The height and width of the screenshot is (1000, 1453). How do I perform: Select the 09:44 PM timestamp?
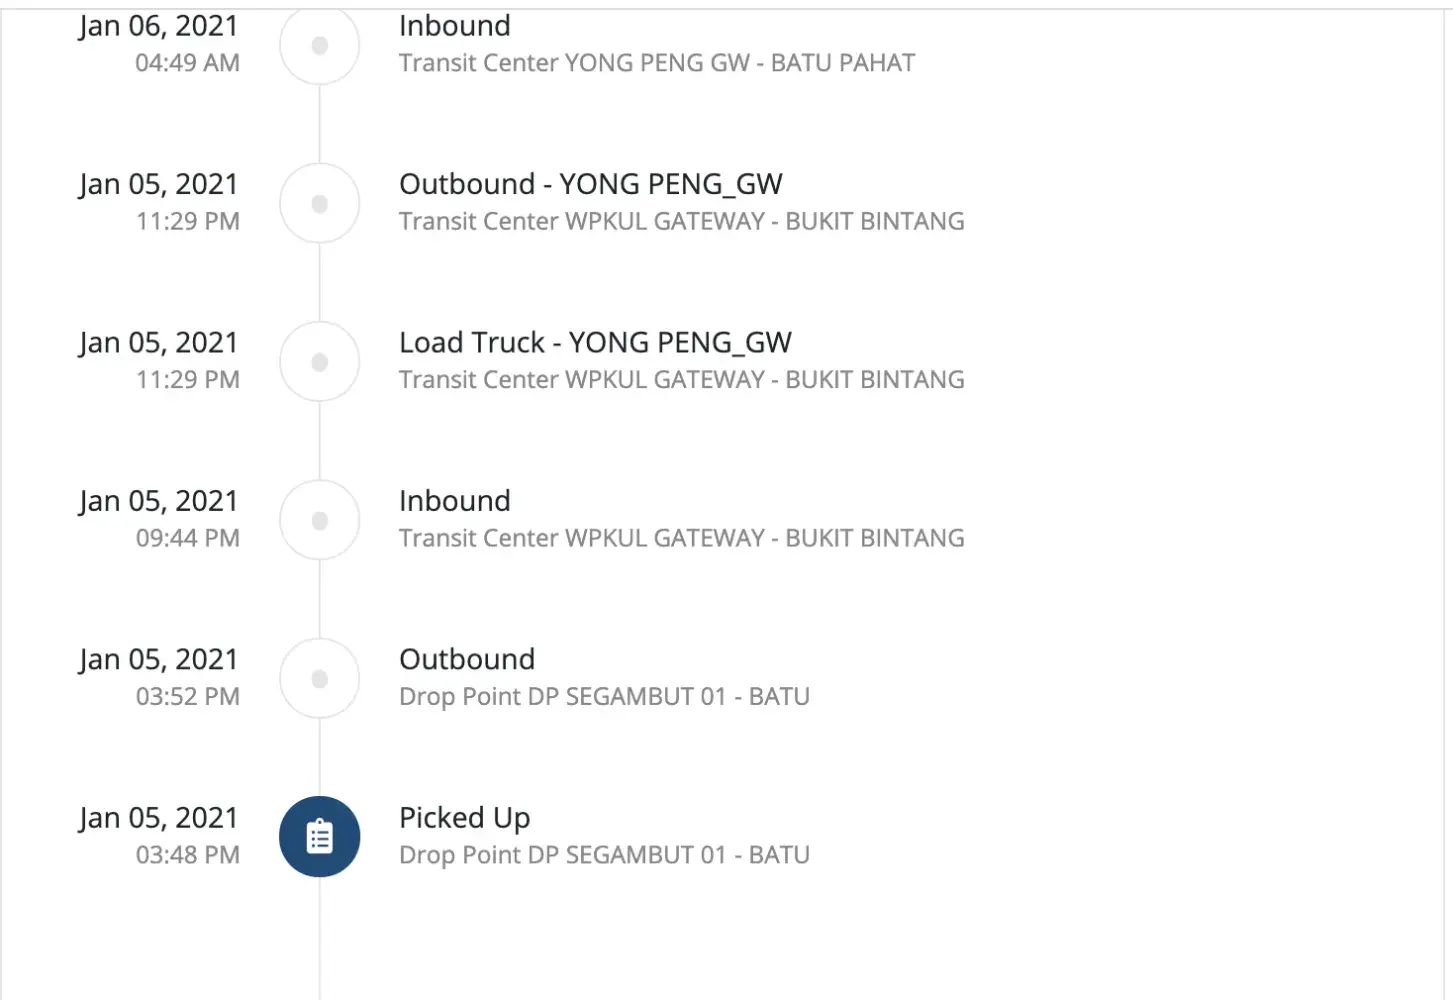coord(187,538)
